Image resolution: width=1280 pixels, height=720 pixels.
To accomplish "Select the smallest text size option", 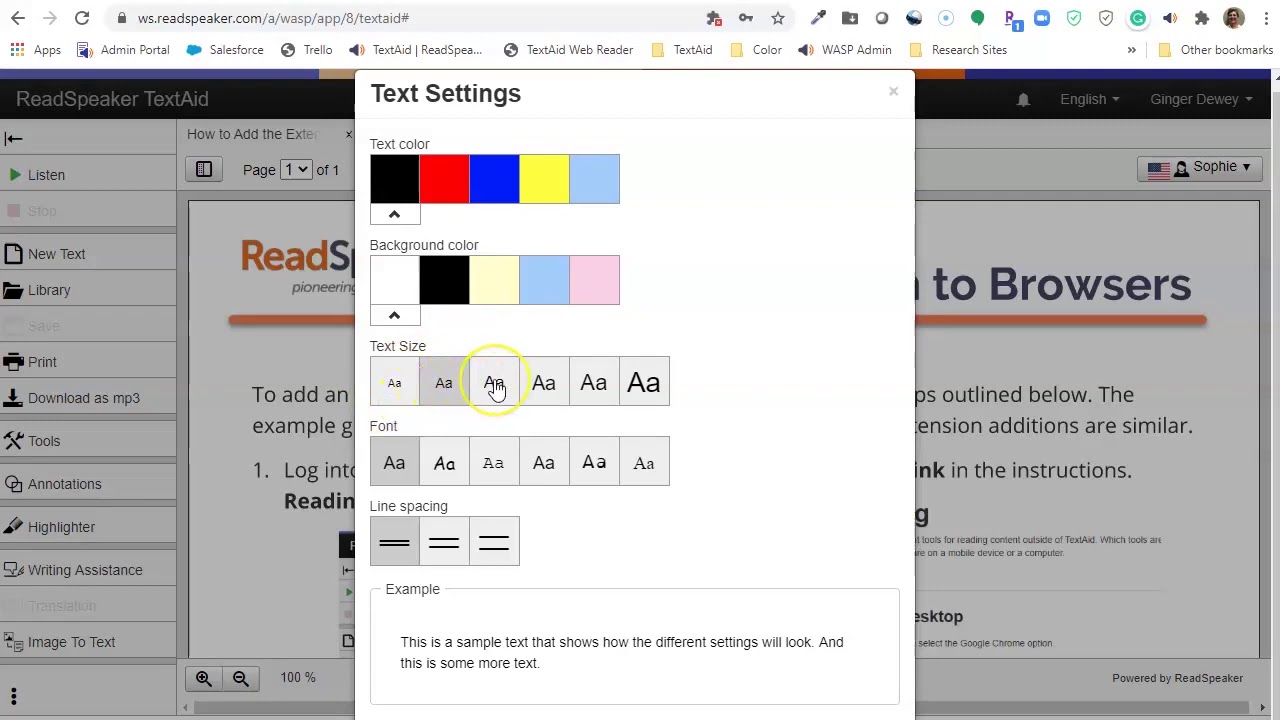I will click(395, 382).
